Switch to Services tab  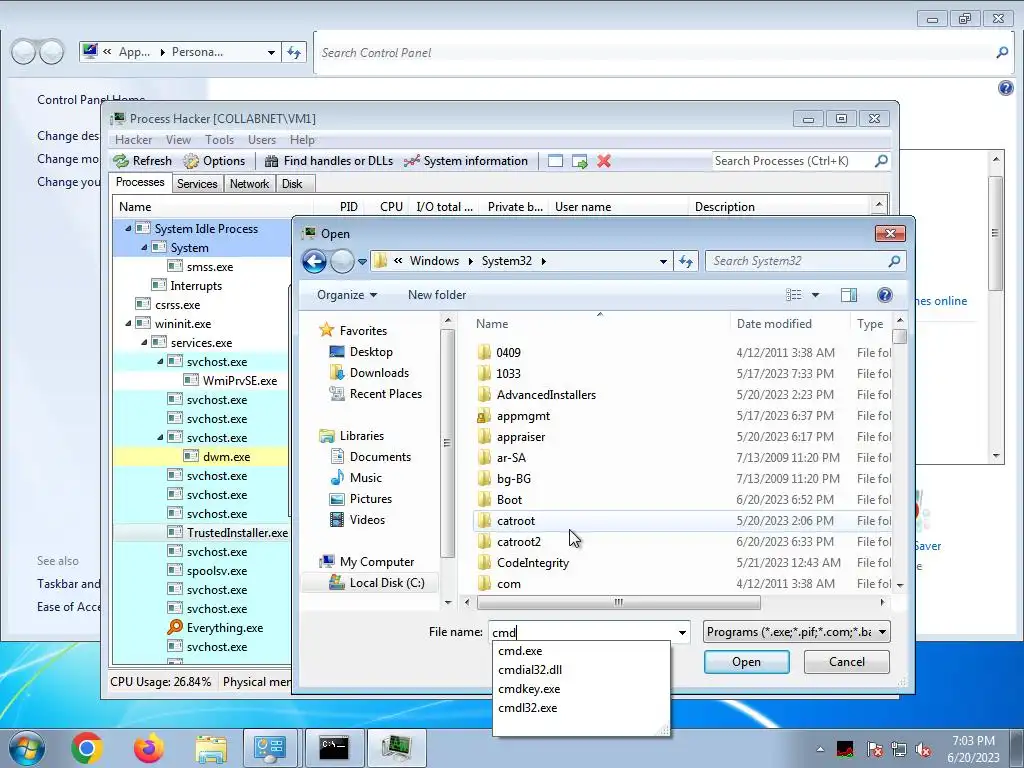coord(197,184)
